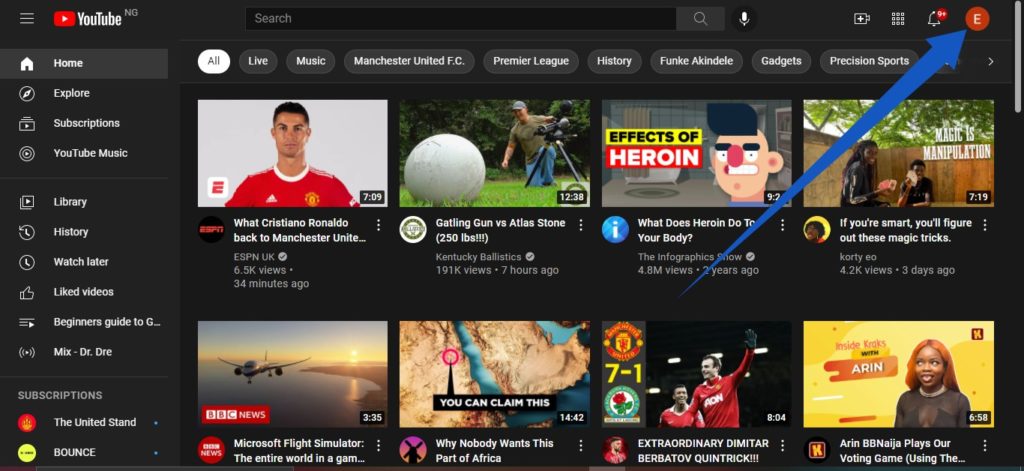Screen dimensions: 1024x471
Task: Open options for Part of Africa video
Action: click(581, 446)
